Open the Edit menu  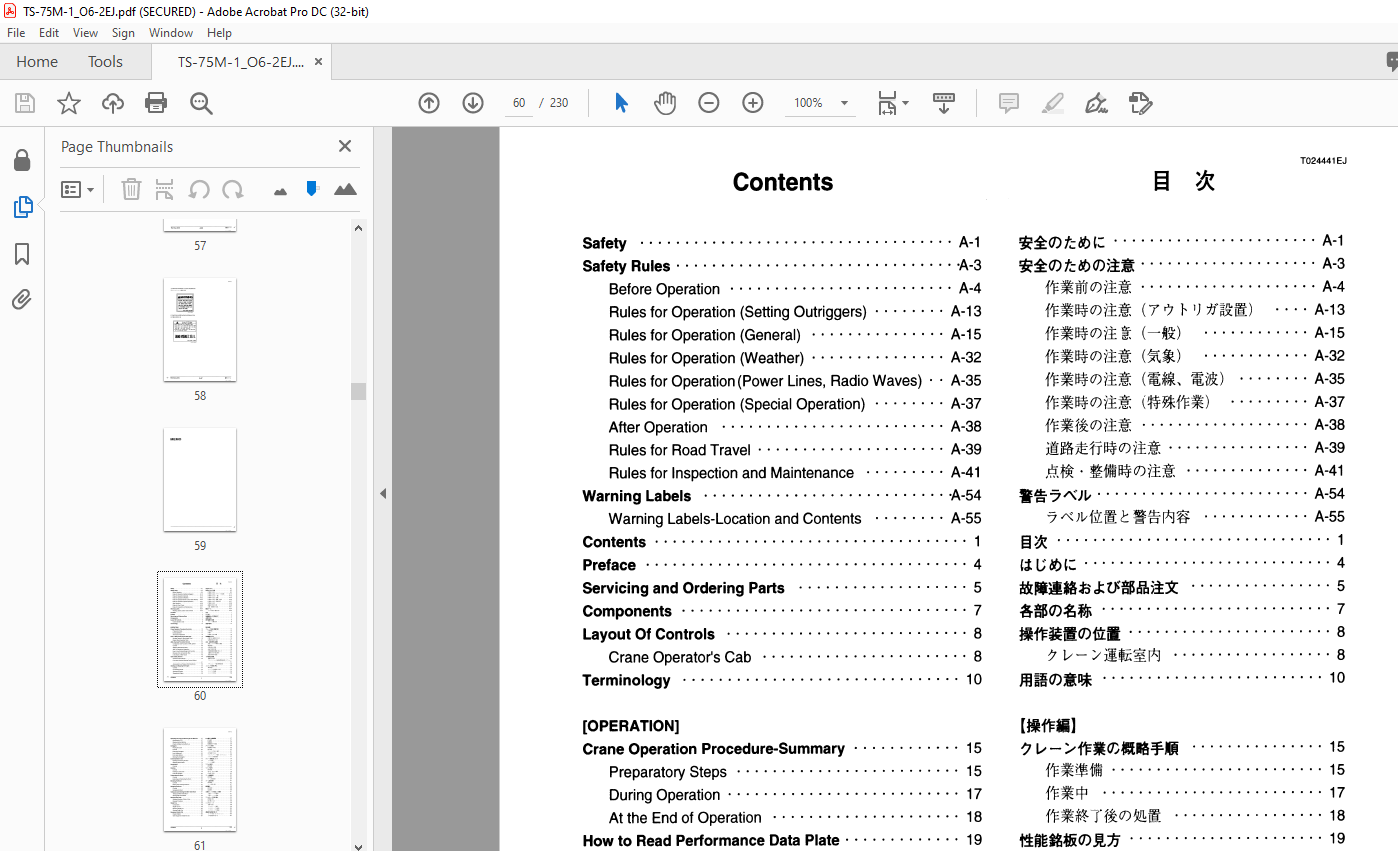coord(49,33)
